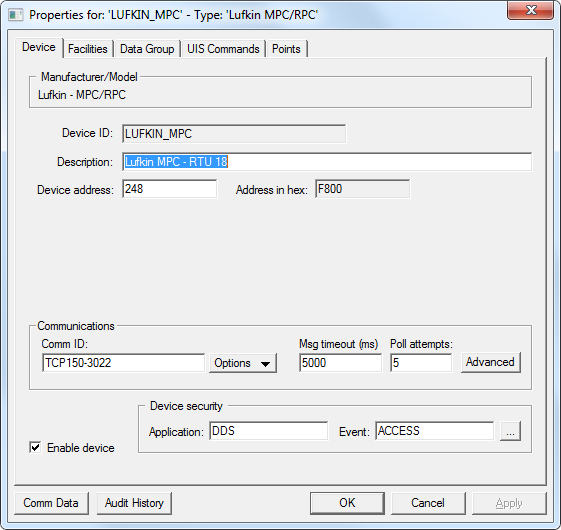Click the 'Description:' label
This screenshot has height=530, width=561.
tap(85, 162)
